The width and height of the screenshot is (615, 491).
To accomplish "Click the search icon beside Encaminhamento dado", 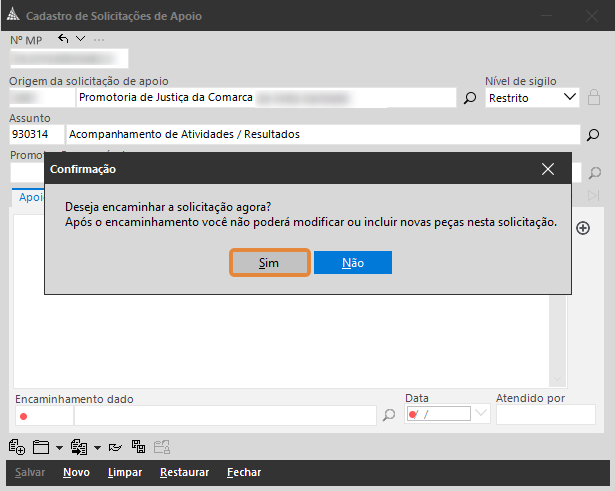I will [390, 415].
